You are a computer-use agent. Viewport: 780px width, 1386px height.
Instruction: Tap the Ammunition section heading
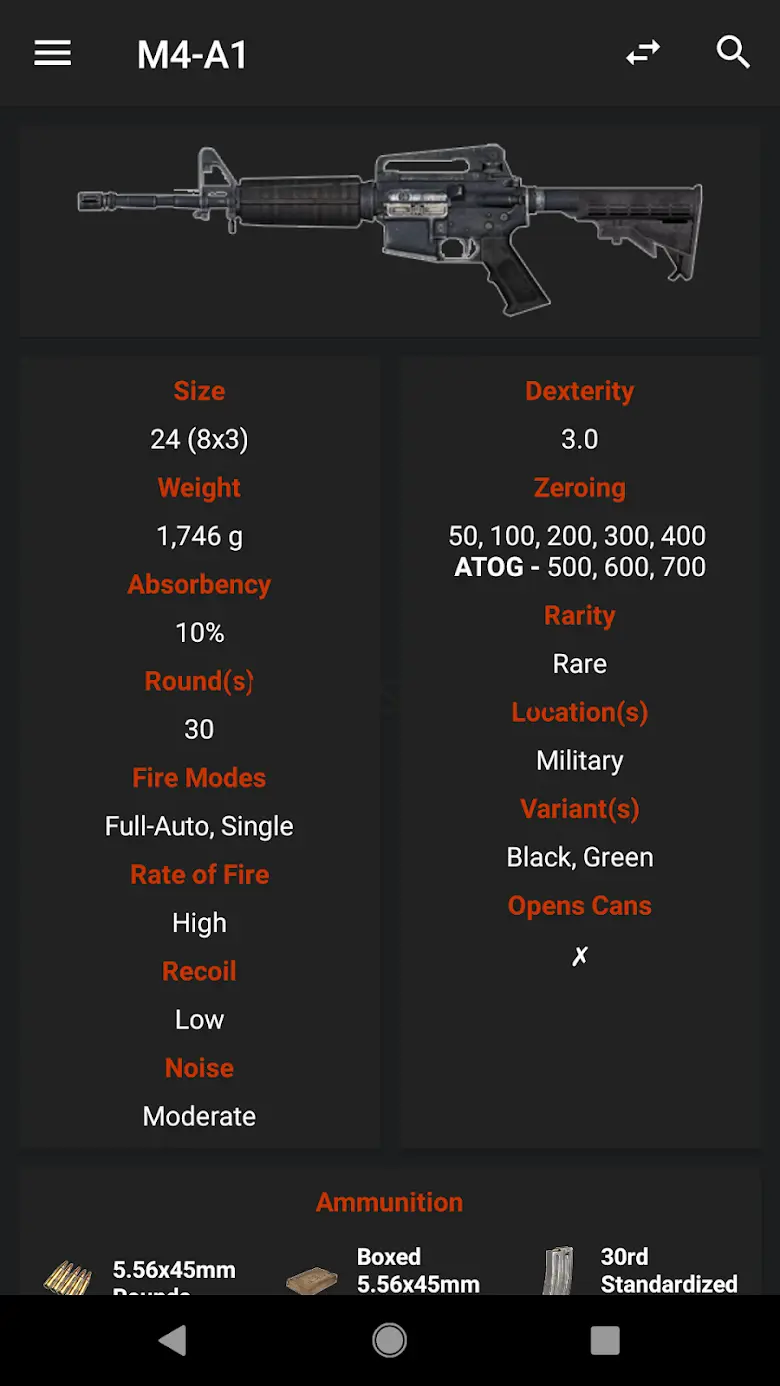tap(389, 1202)
